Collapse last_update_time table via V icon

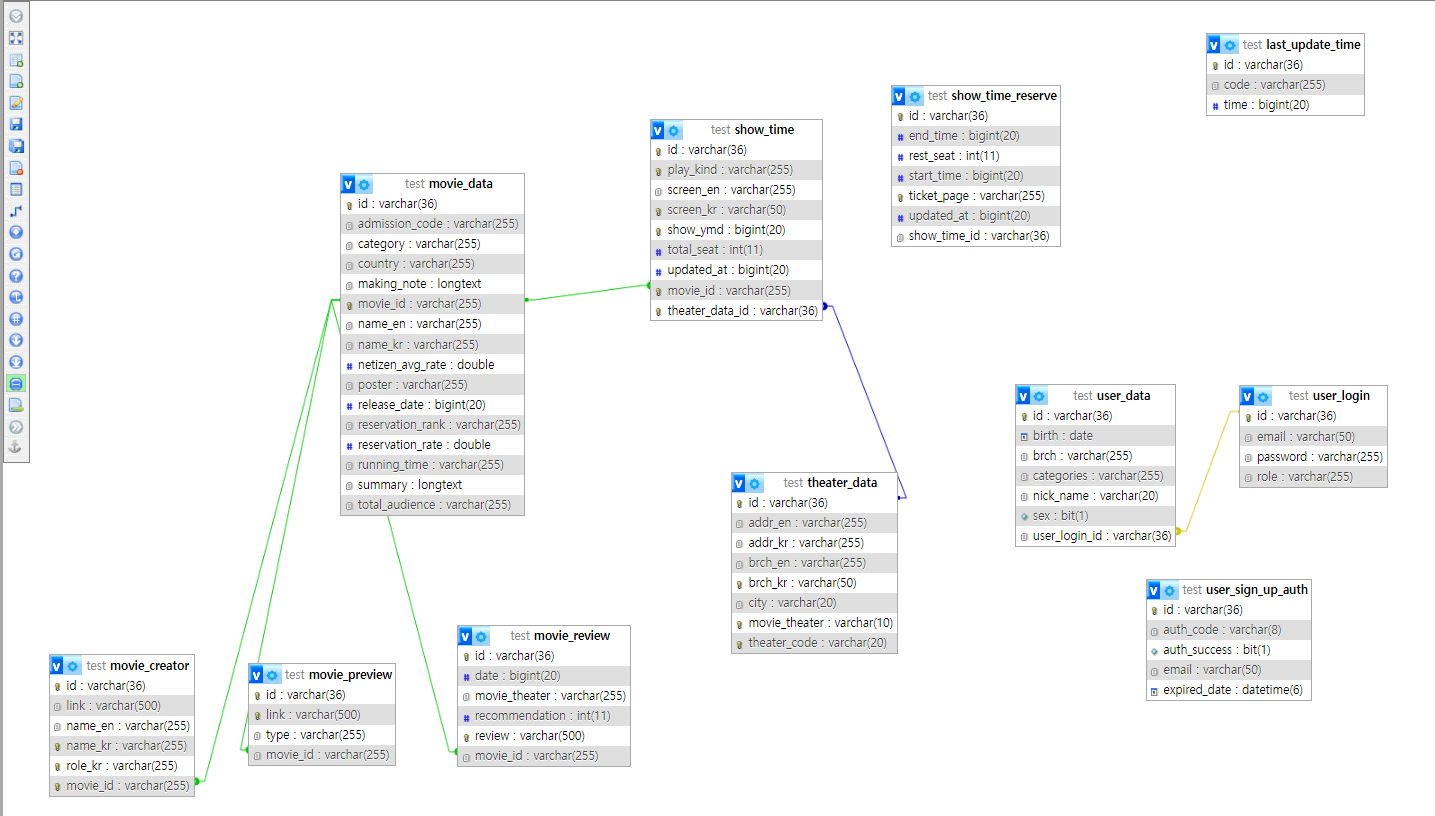click(1214, 45)
